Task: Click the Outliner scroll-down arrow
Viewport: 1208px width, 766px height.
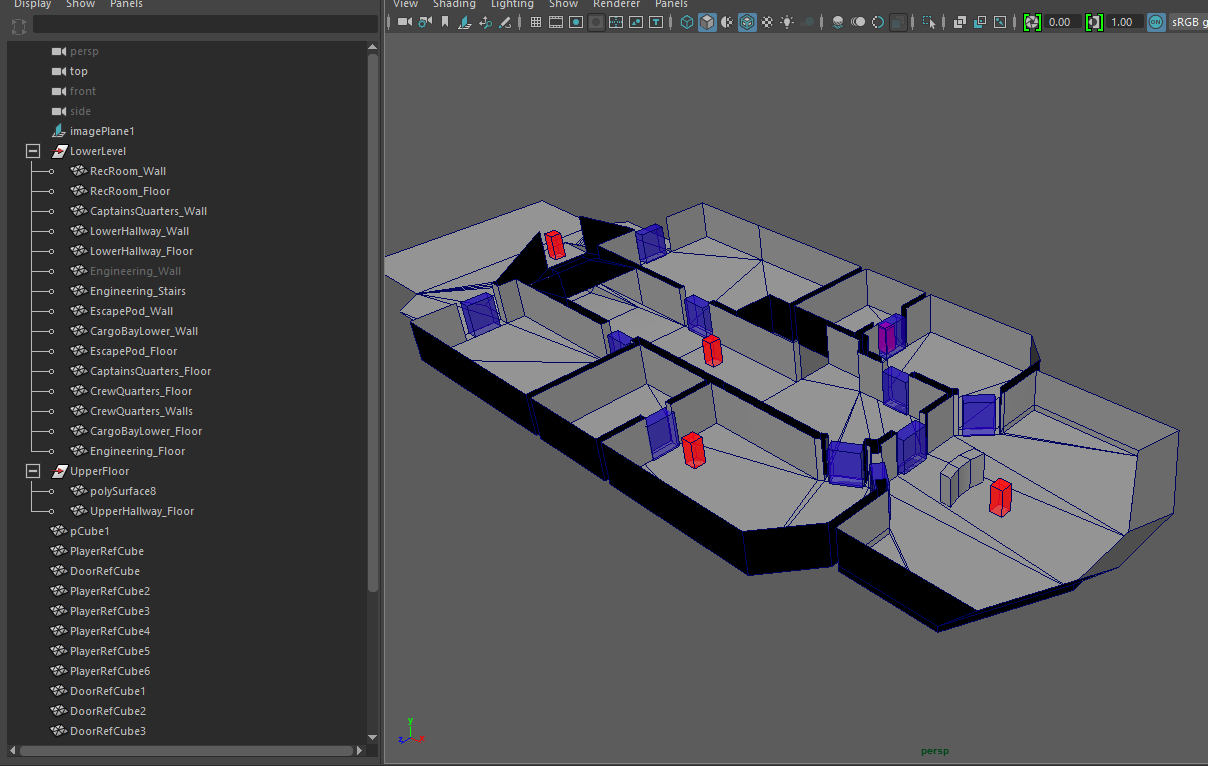Action: pos(373,737)
